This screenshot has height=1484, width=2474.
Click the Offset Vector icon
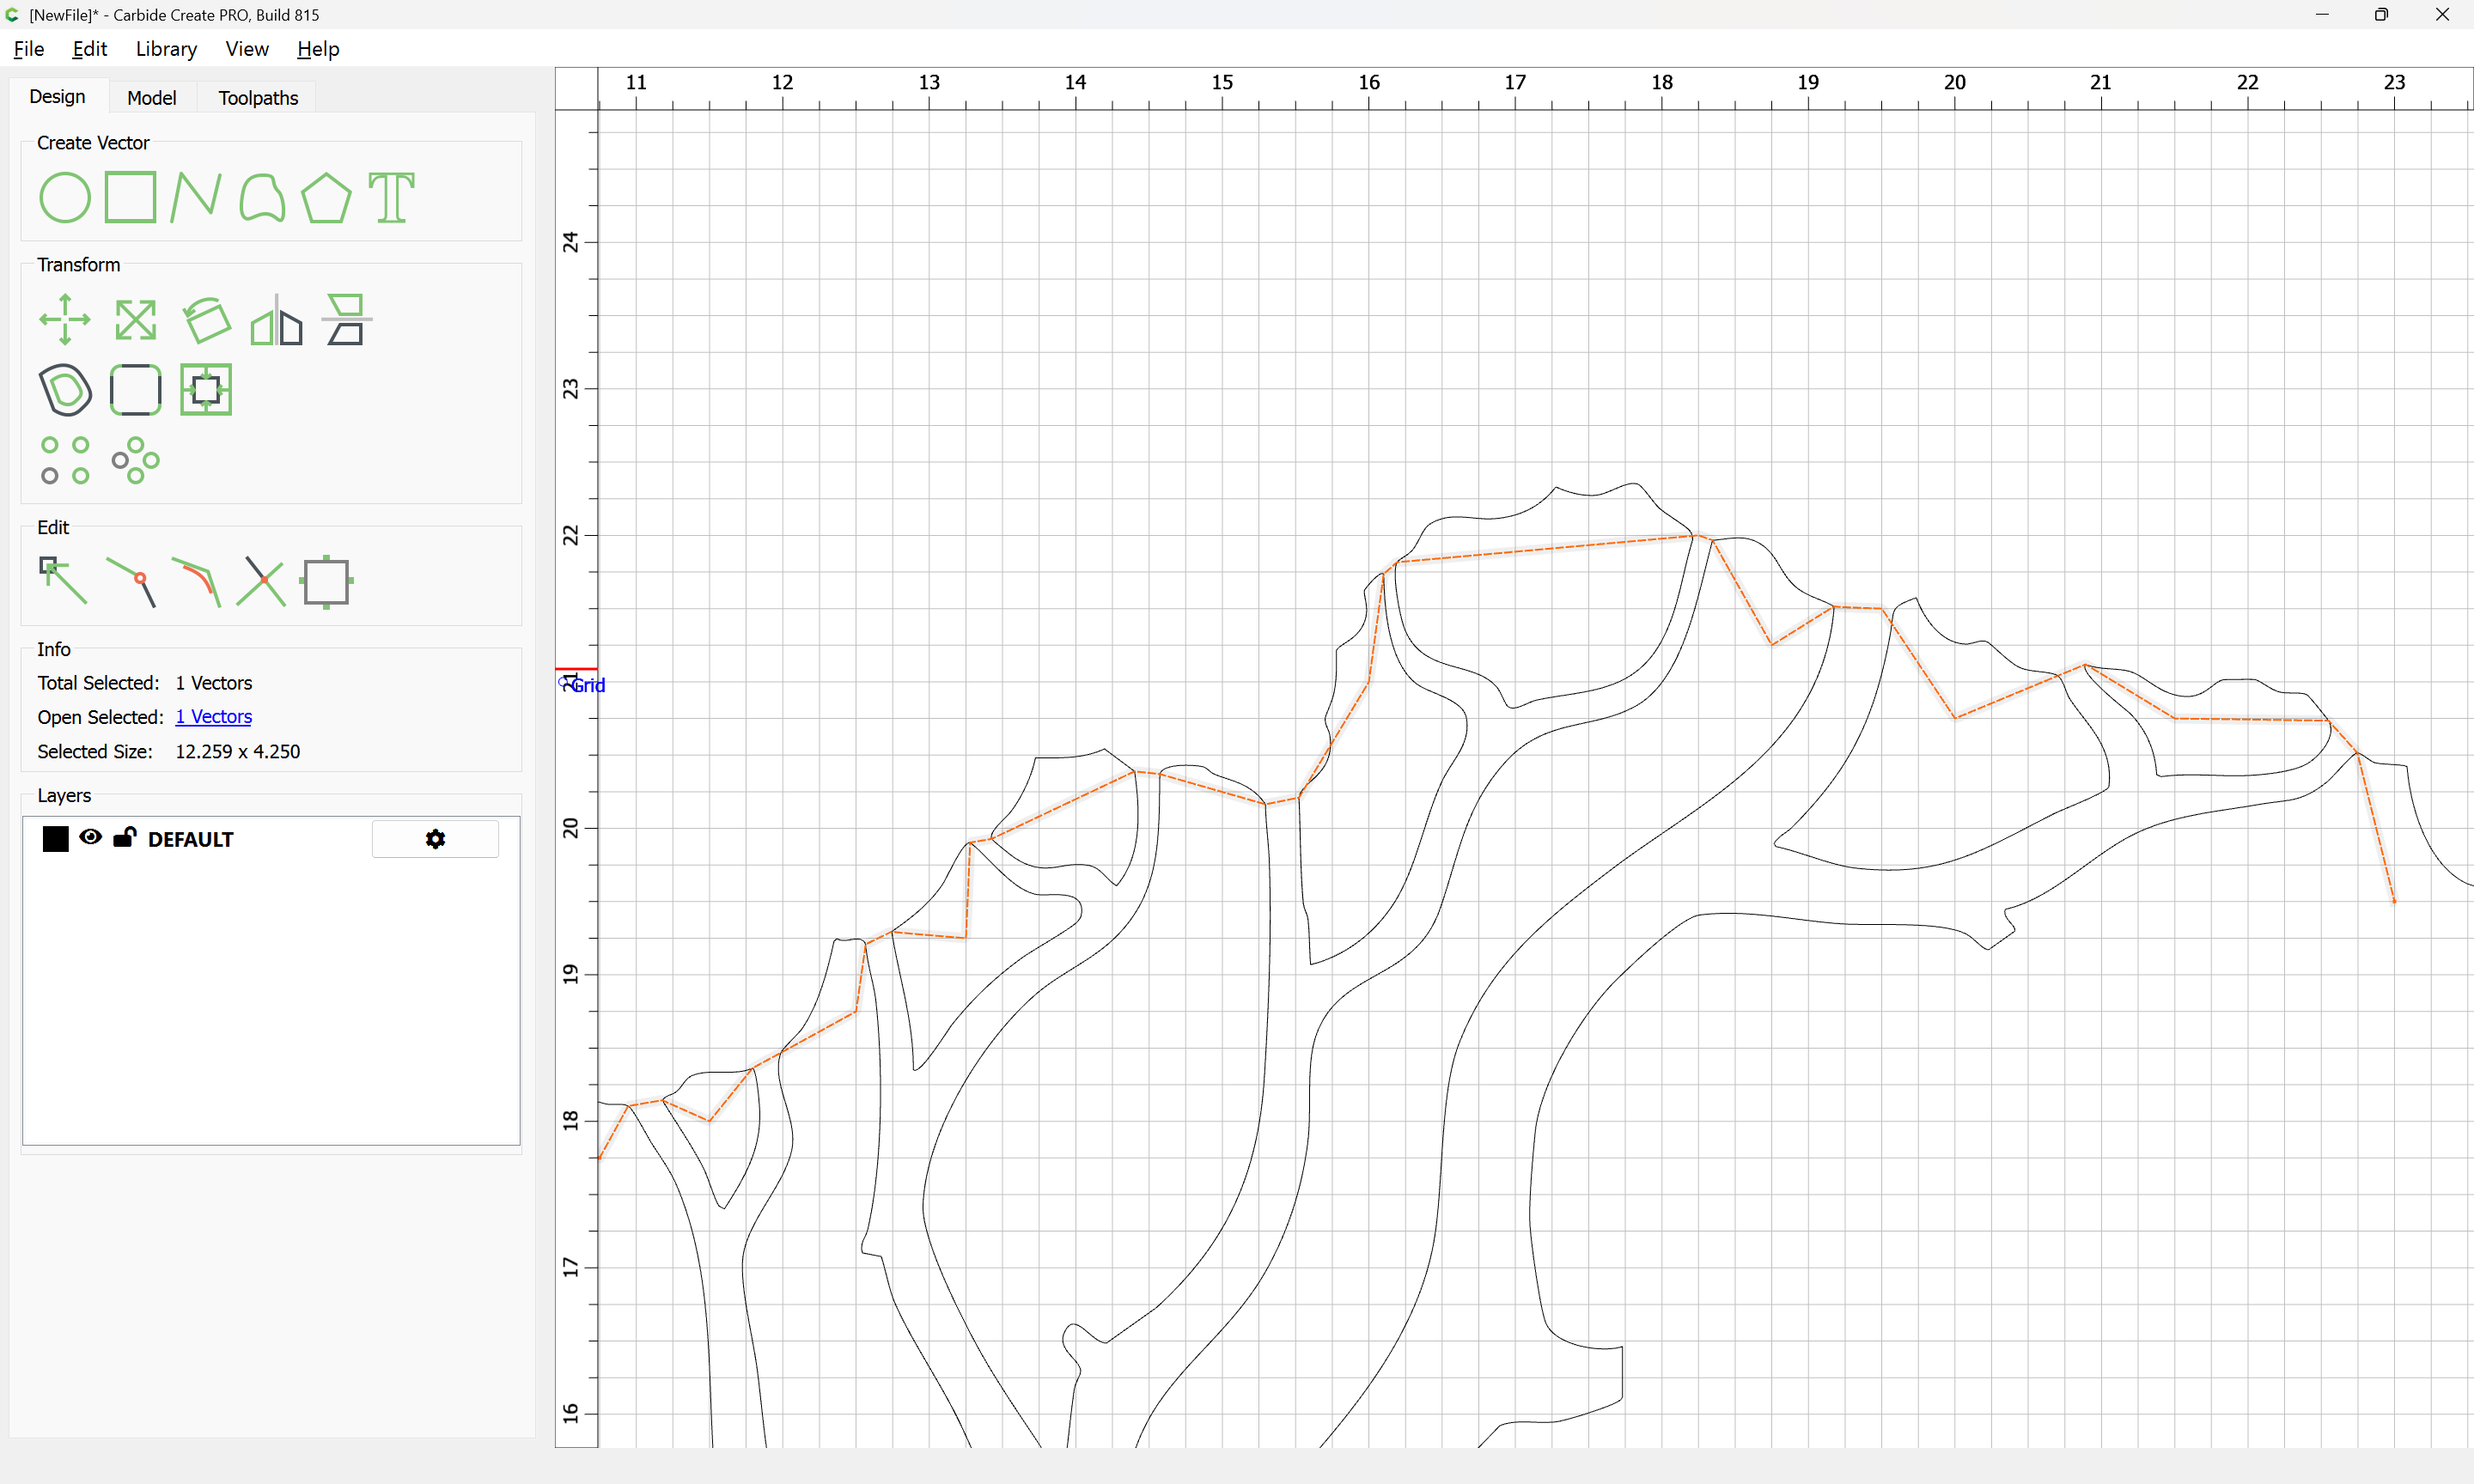[x=65, y=389]
